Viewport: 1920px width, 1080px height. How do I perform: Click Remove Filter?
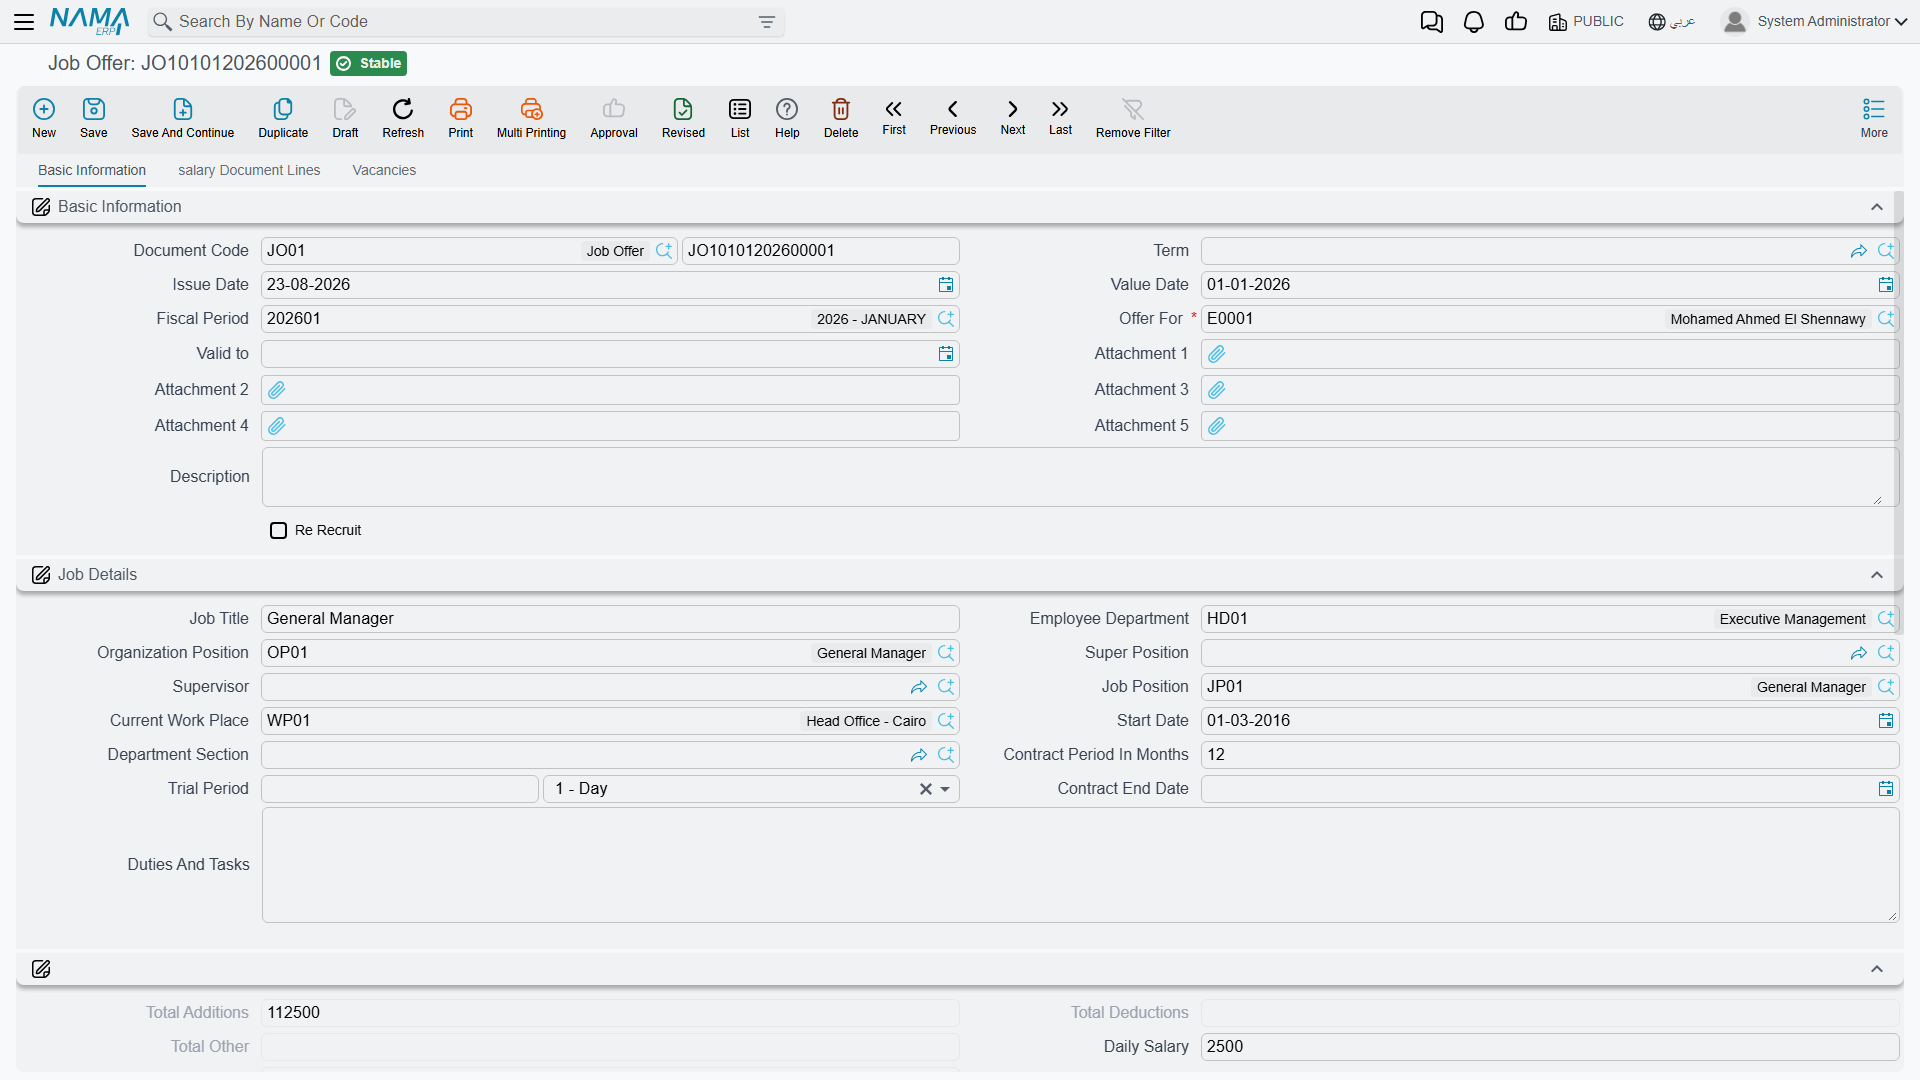(x=1133, y=118)
